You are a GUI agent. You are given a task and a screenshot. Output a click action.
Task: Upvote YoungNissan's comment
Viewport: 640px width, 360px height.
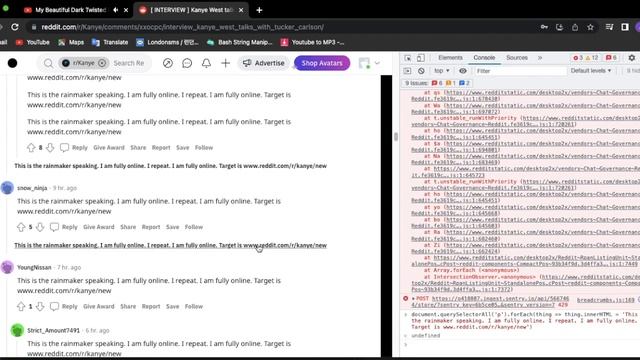[x=21, y=306]
